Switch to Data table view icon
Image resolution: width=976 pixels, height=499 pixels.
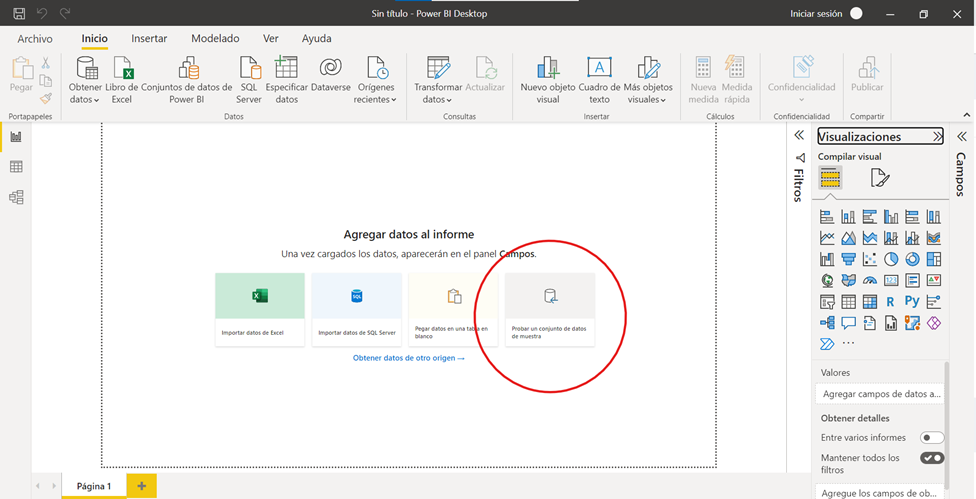[16, 167]
